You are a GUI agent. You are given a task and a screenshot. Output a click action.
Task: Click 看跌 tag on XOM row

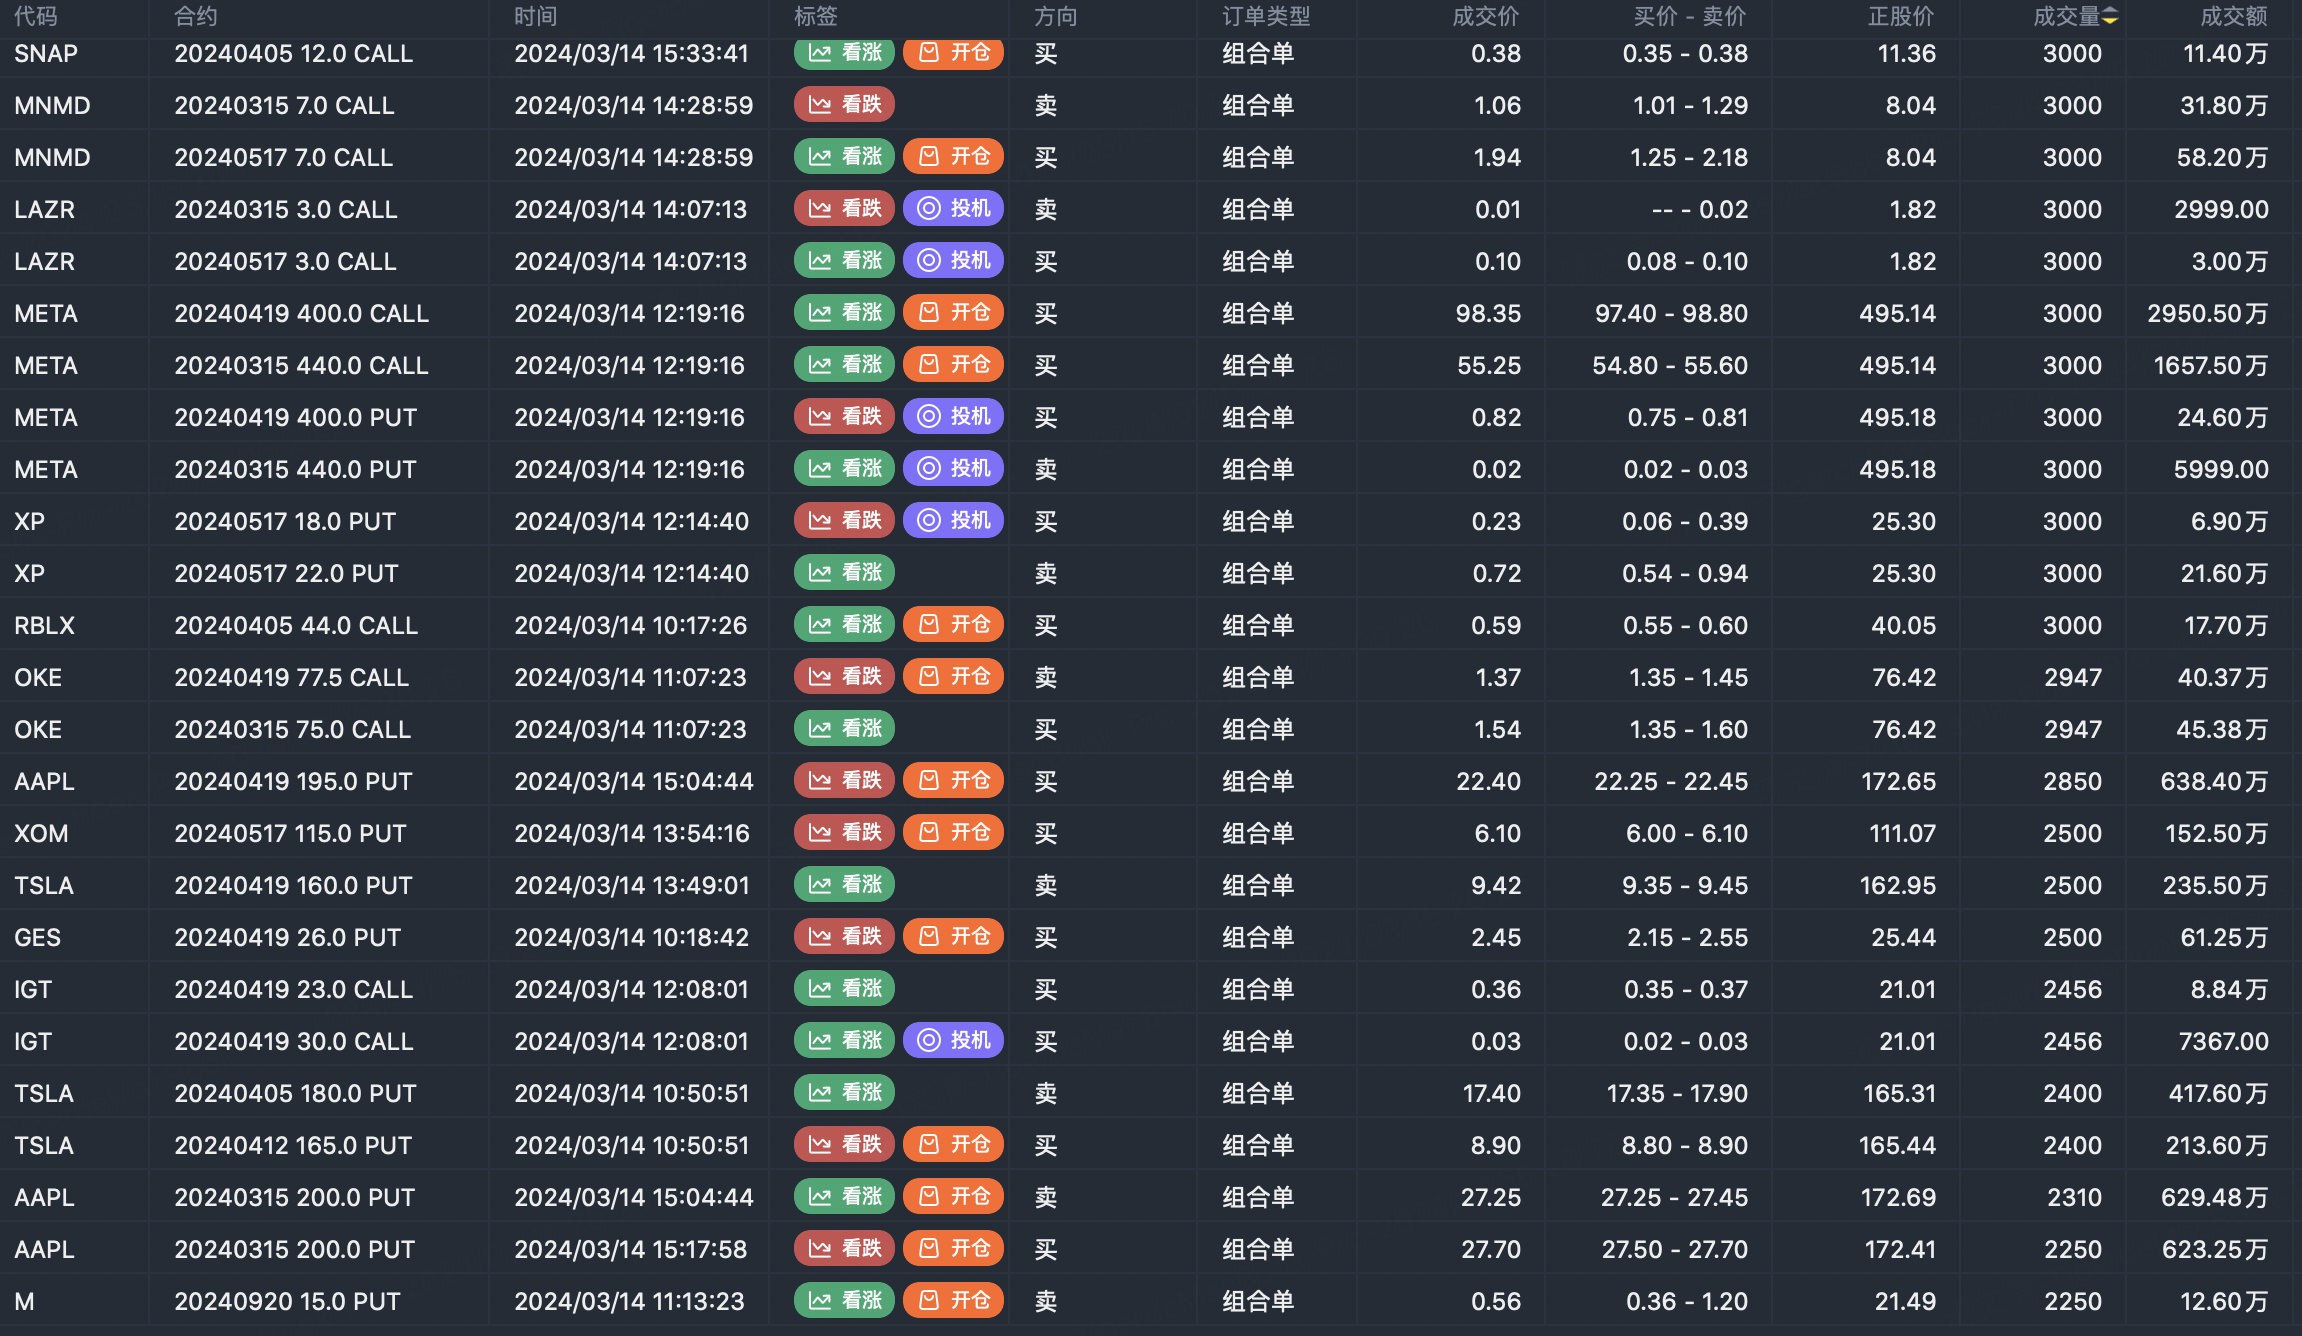pos(845,833)
